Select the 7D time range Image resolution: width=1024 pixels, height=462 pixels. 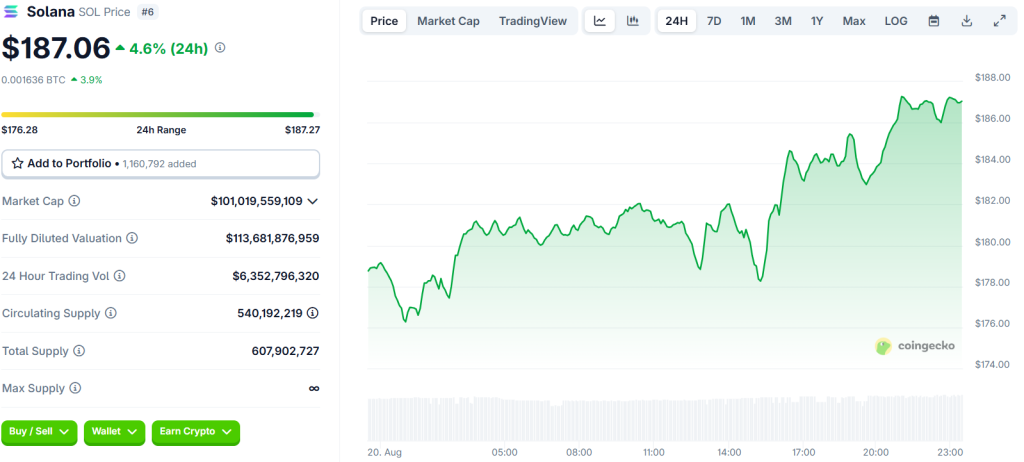tap(714, 21)
